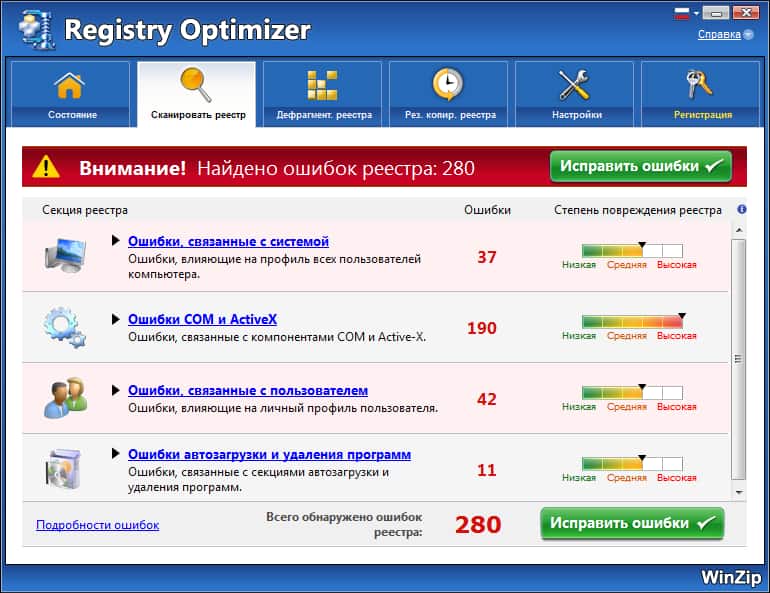Click the blue info icon near damage column
This screenshot has height=593, width=770.
point(742,210)
